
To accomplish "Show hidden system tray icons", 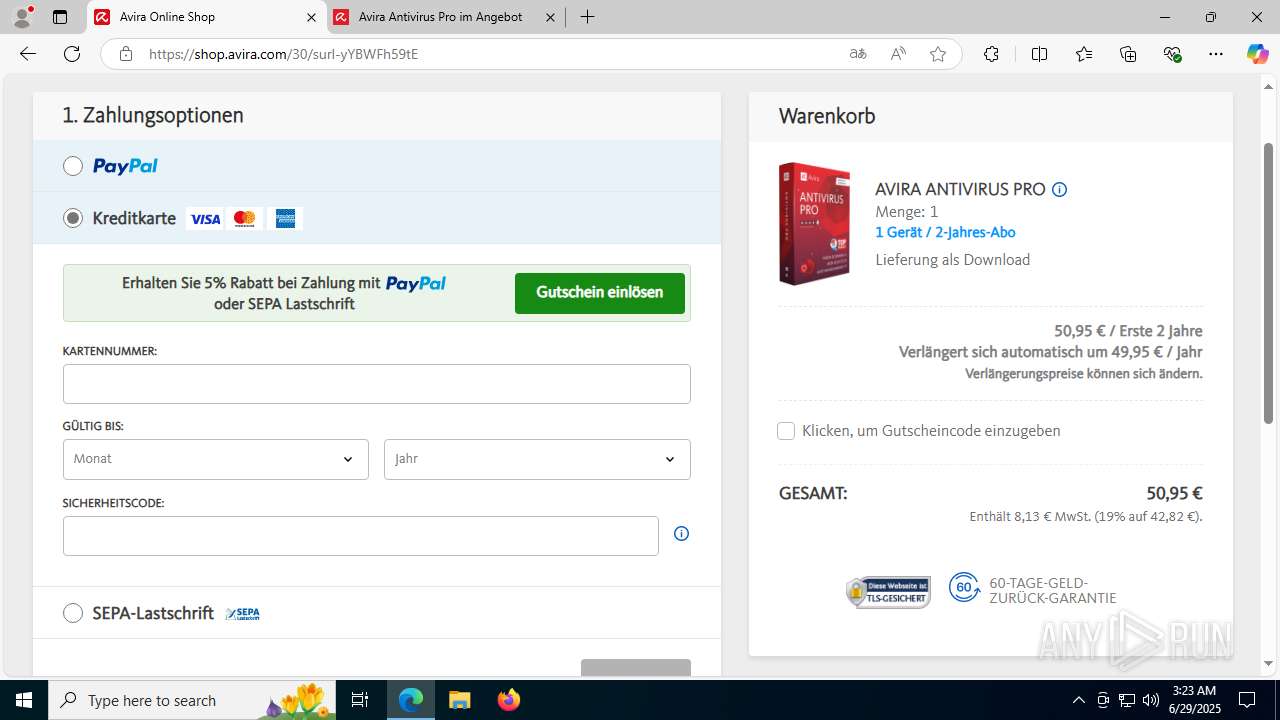I will (x=1078, y=700).
